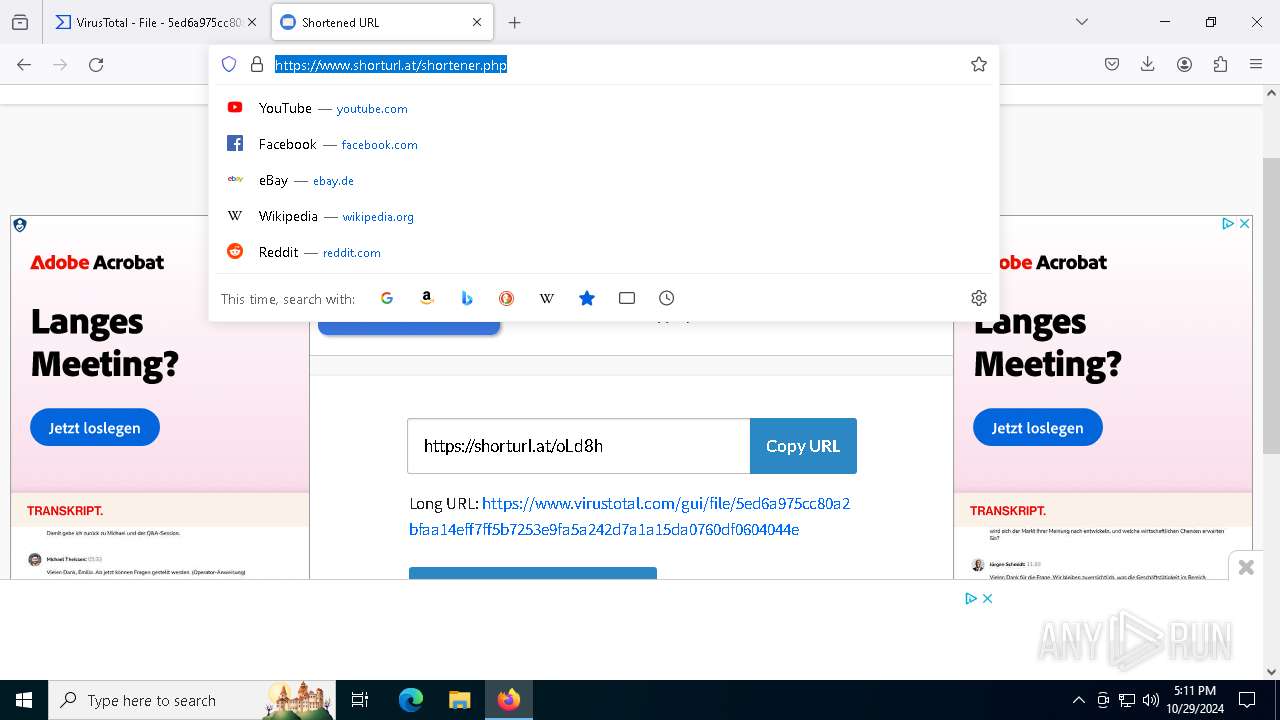Close the VirusTotal tab

coord(251,22)
